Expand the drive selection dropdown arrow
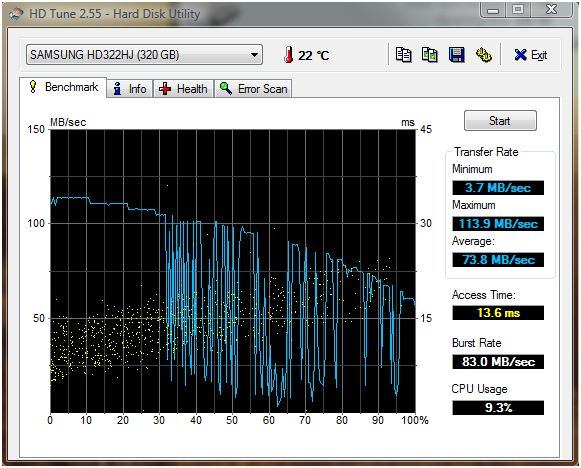Screen dimensions: 581x468 click(x=254, y=55)
